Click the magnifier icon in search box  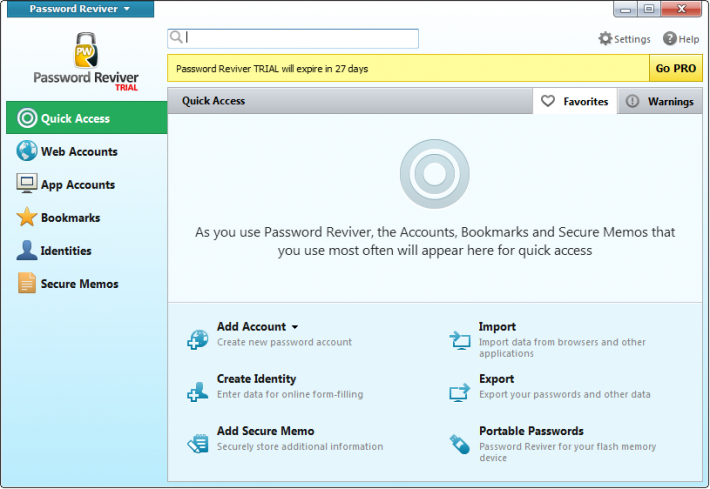pyautogui.click(x=176, y=37)
